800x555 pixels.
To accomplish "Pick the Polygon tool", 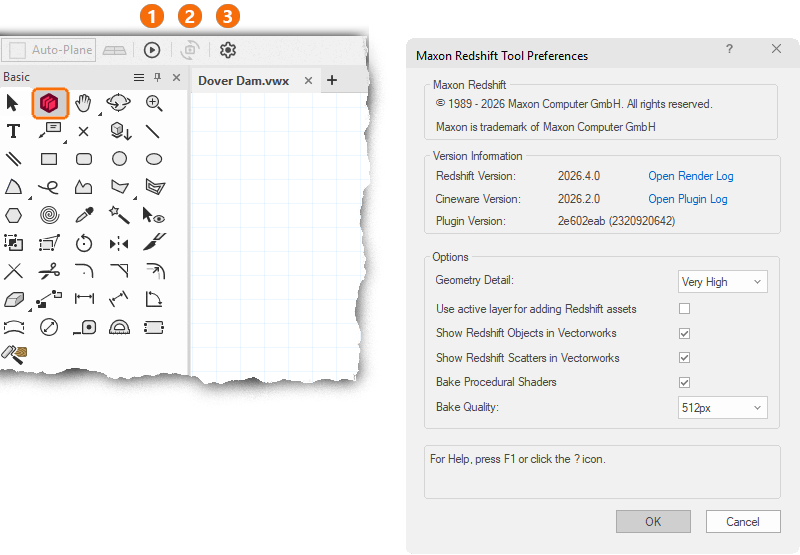I will pyautogui.click(x=120, y=187).
